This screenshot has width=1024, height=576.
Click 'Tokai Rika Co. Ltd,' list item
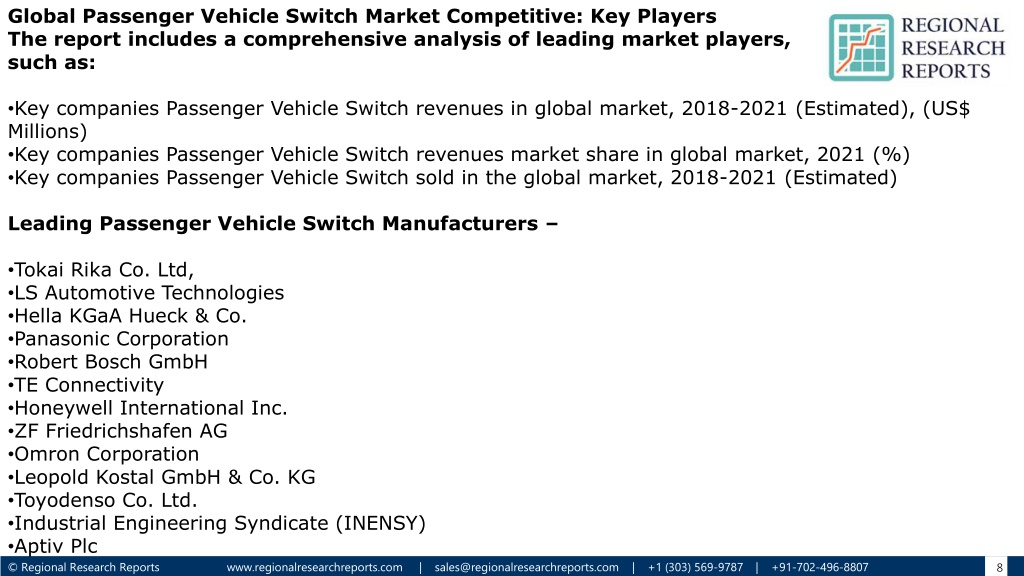(x=101, y=269)
